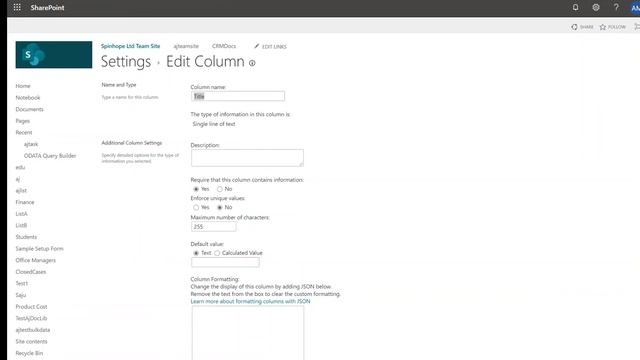The height and width of the screenshot is (360, 640).
Task: Open TestAjDocLib in left navigation
Action: pyautogui.click(x=31, y=318)
